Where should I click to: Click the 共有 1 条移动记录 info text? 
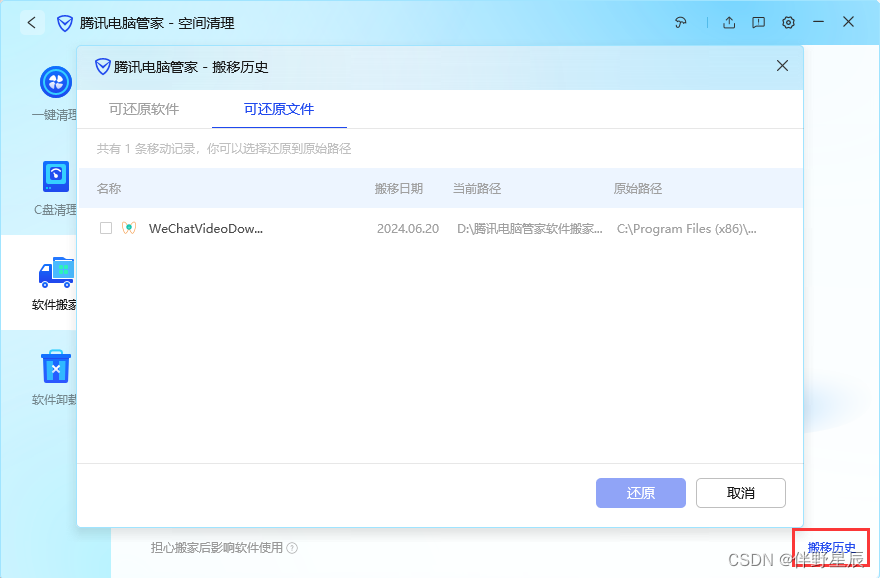(x=223, y=149)
